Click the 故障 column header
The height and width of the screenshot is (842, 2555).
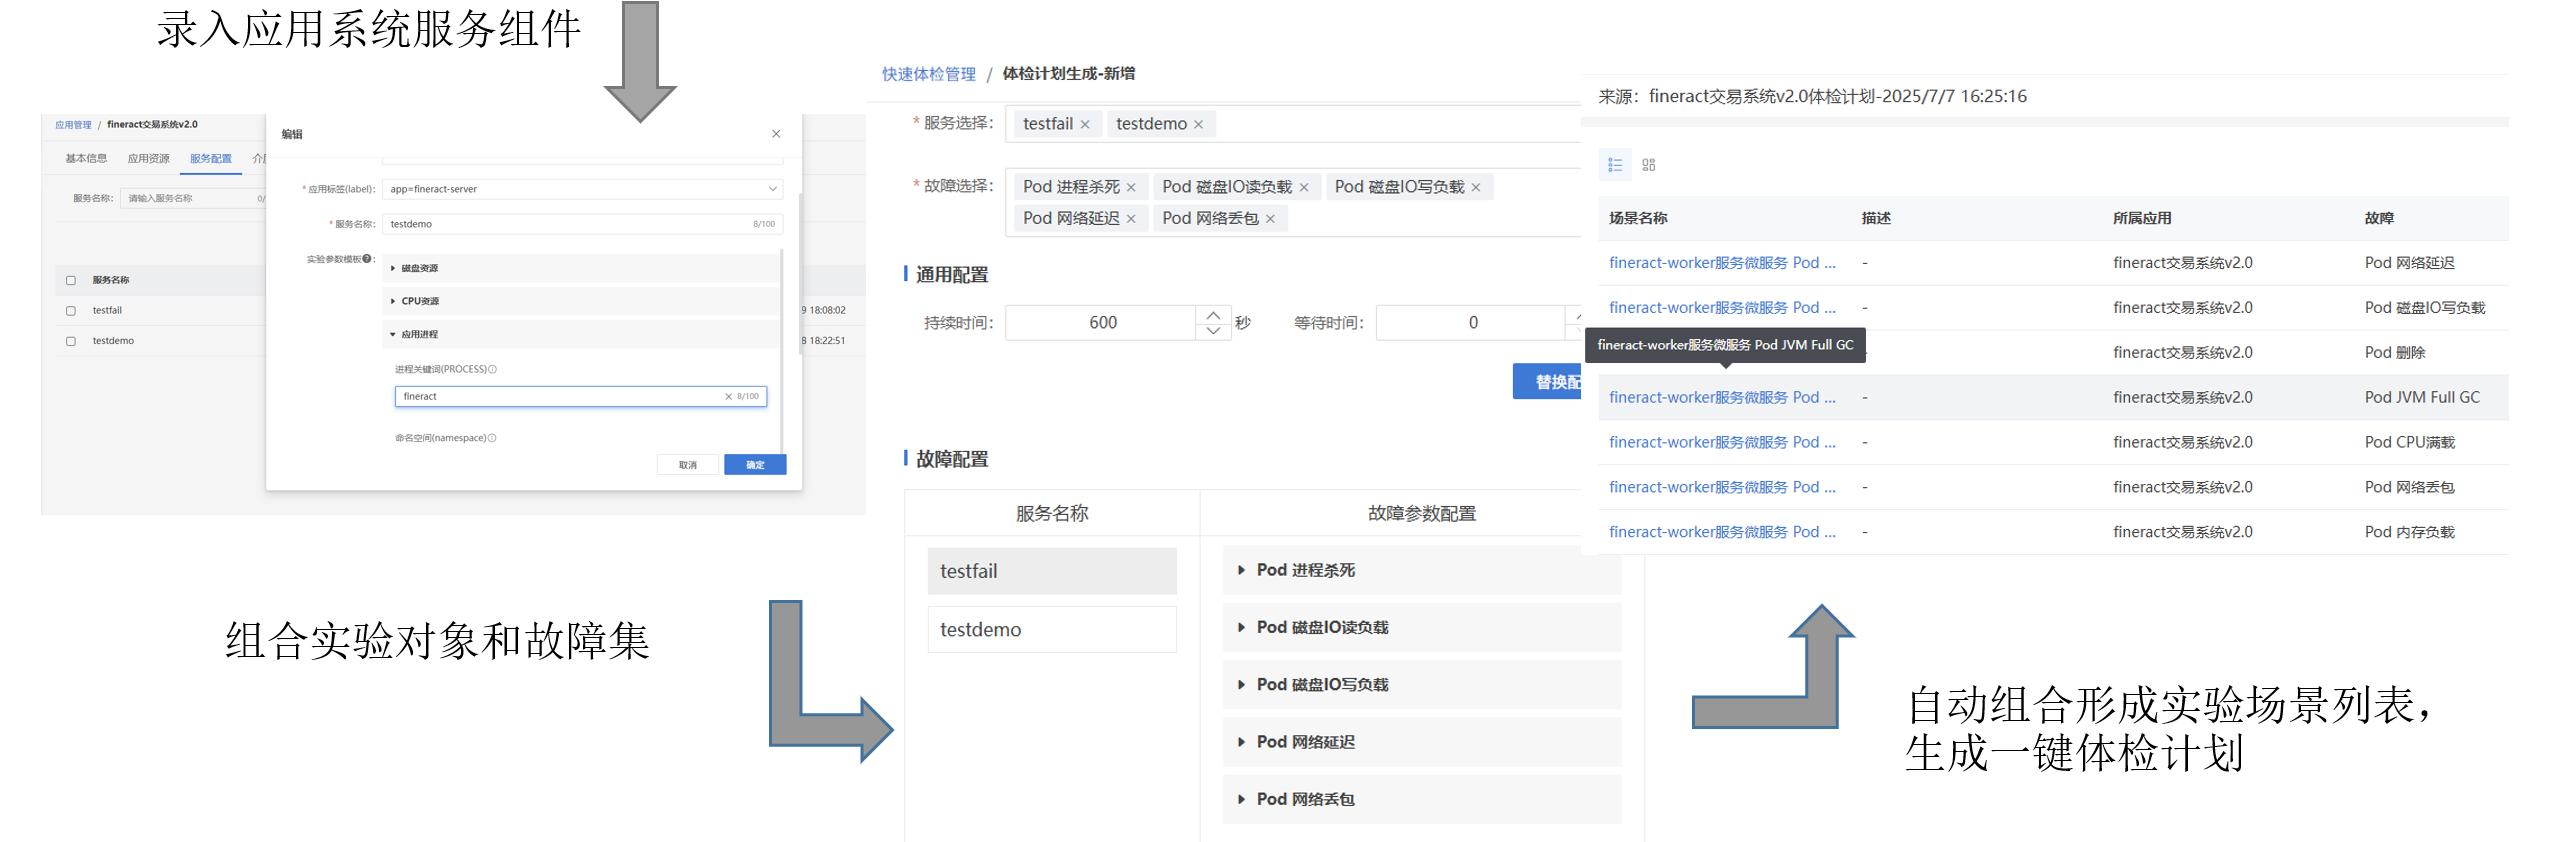point(2379,218)
